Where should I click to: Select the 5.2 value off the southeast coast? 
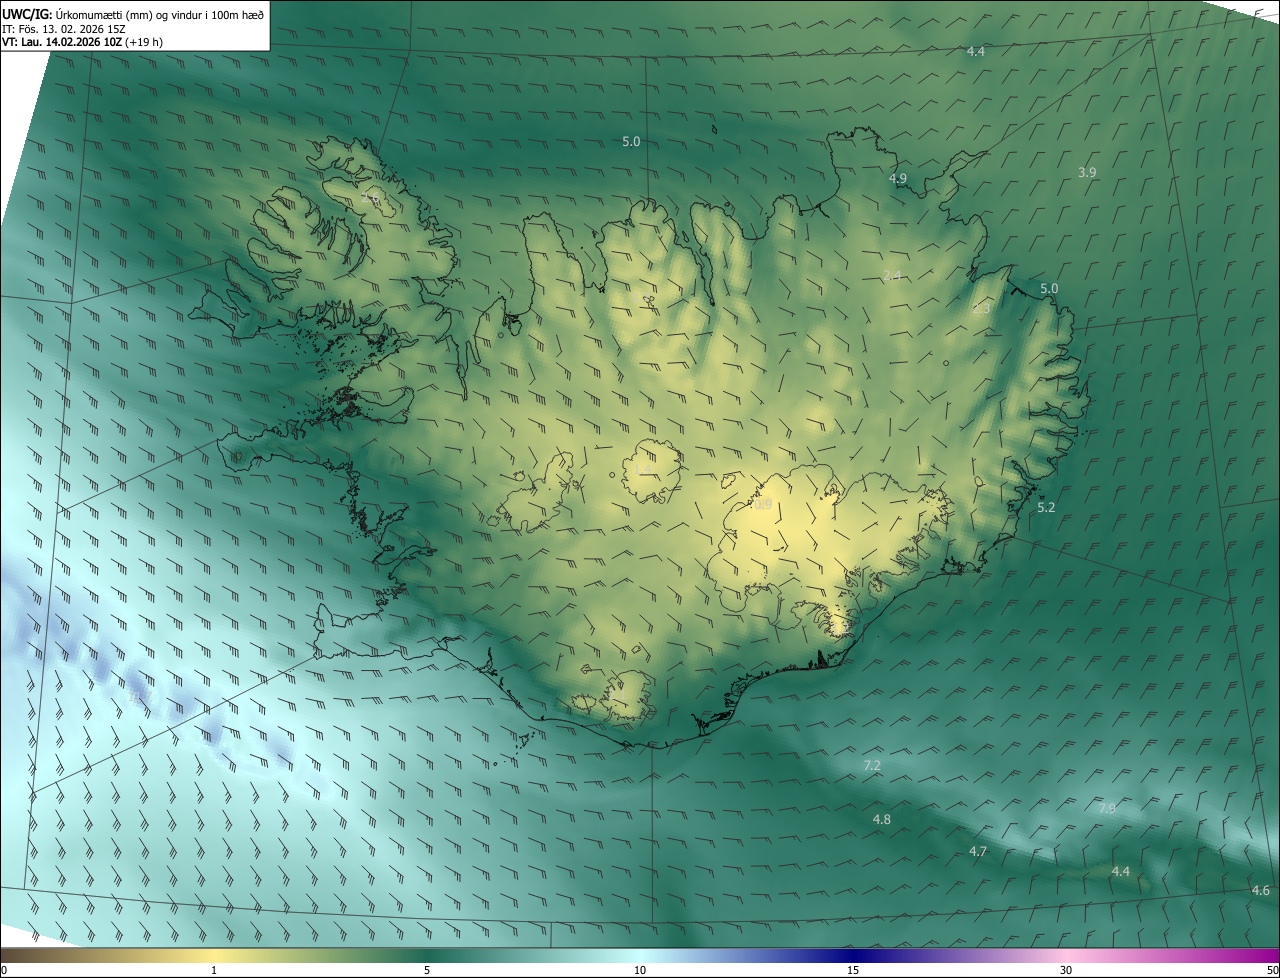pos(1046,508)
